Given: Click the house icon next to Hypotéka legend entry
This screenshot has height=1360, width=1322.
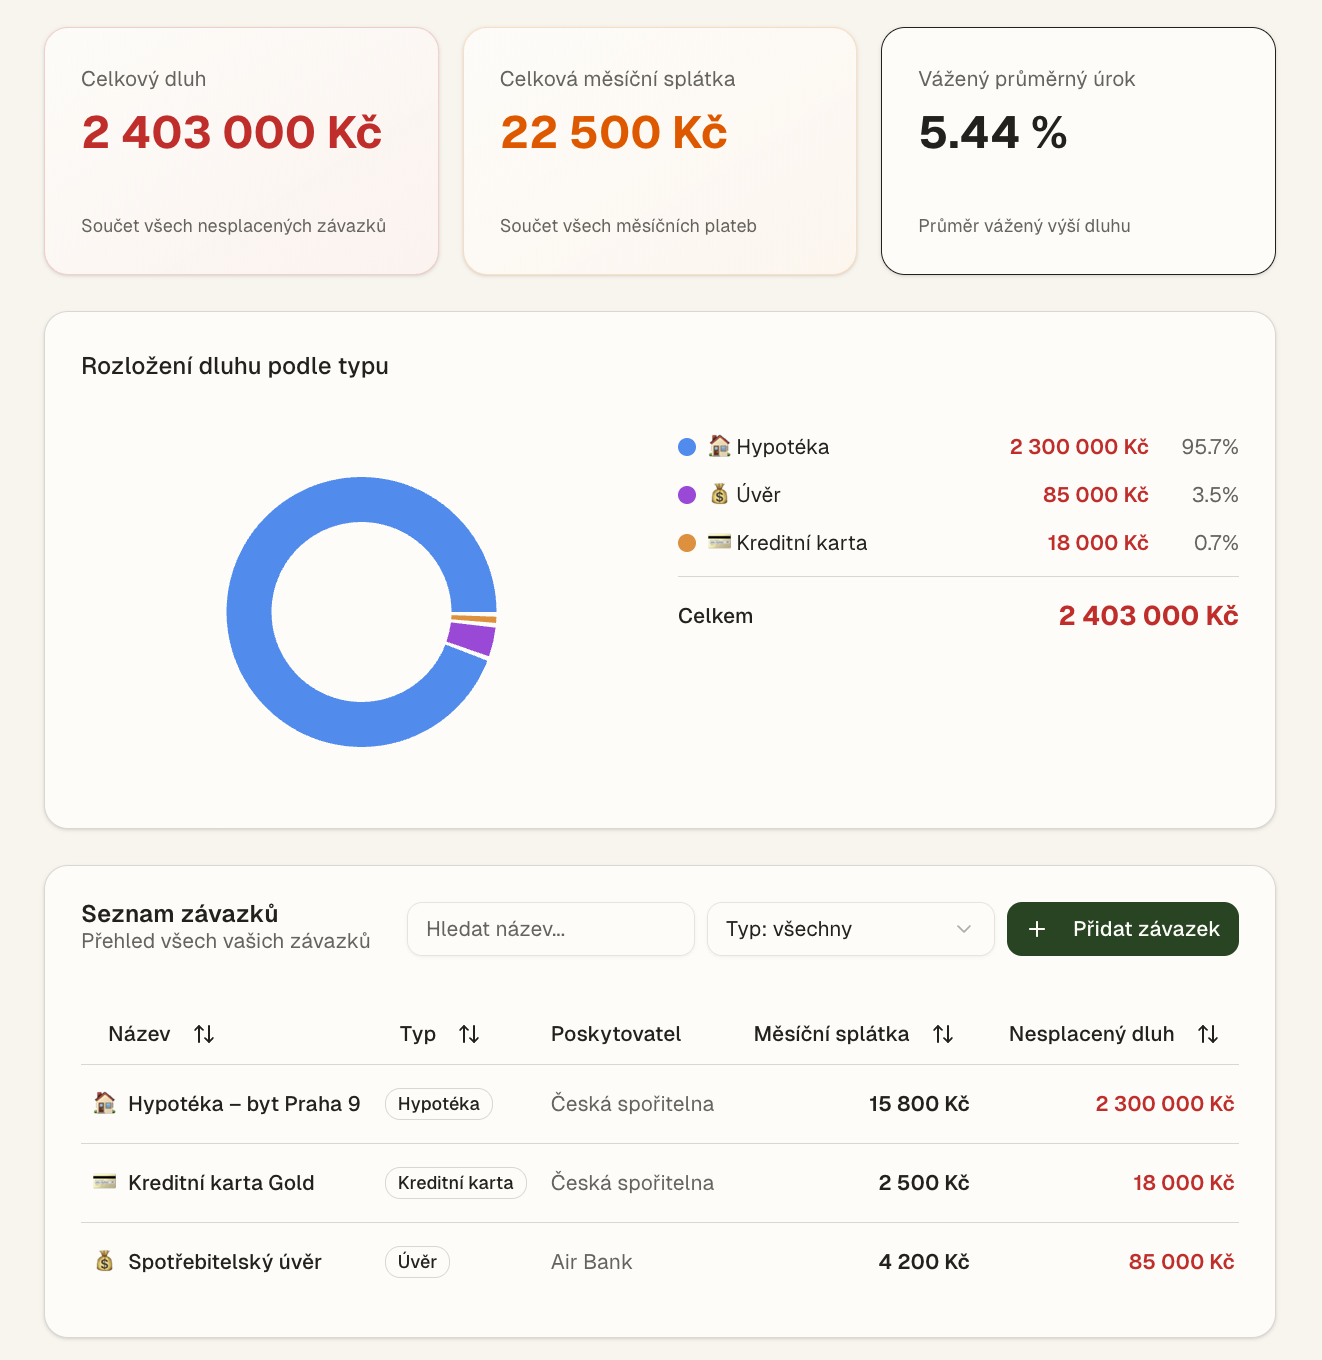Looking at the screenshot, I should pos(720,446).
